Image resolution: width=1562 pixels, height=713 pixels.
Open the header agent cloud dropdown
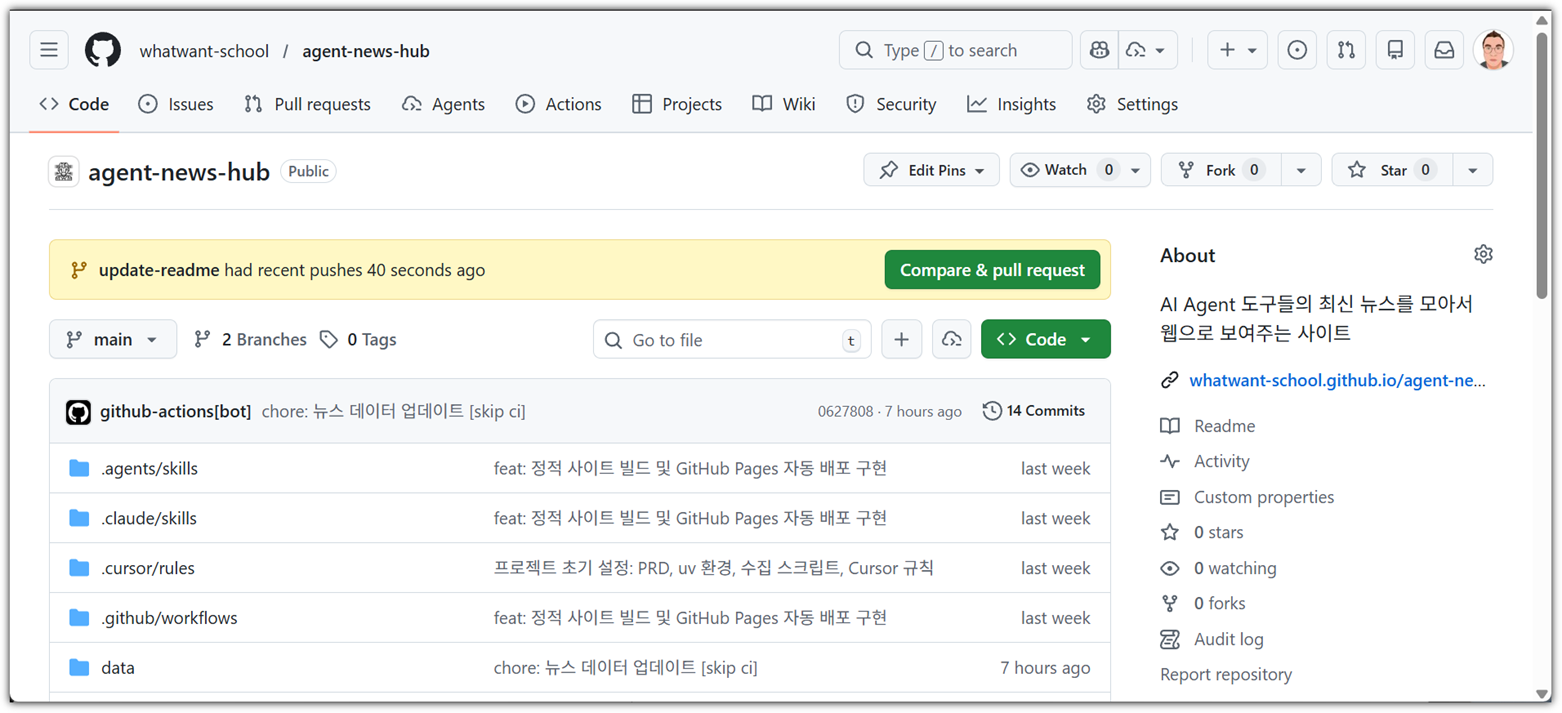[1147, 50]
